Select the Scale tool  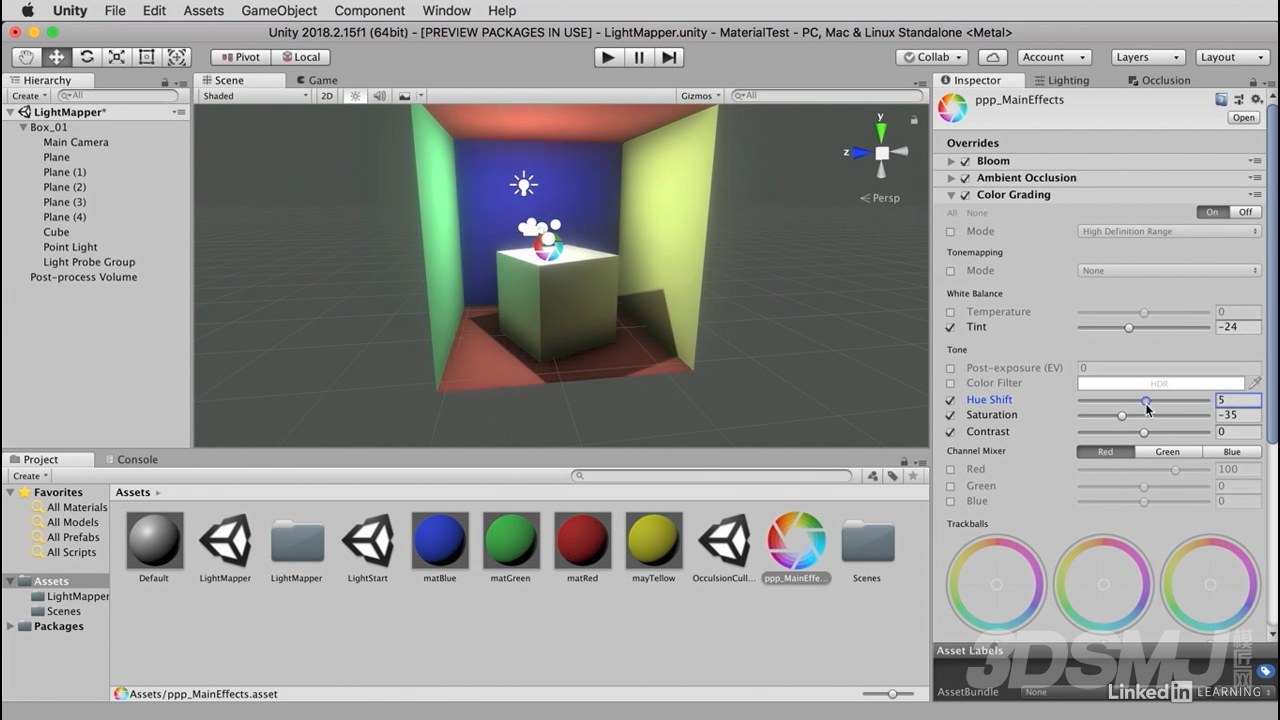click(117, 57)
